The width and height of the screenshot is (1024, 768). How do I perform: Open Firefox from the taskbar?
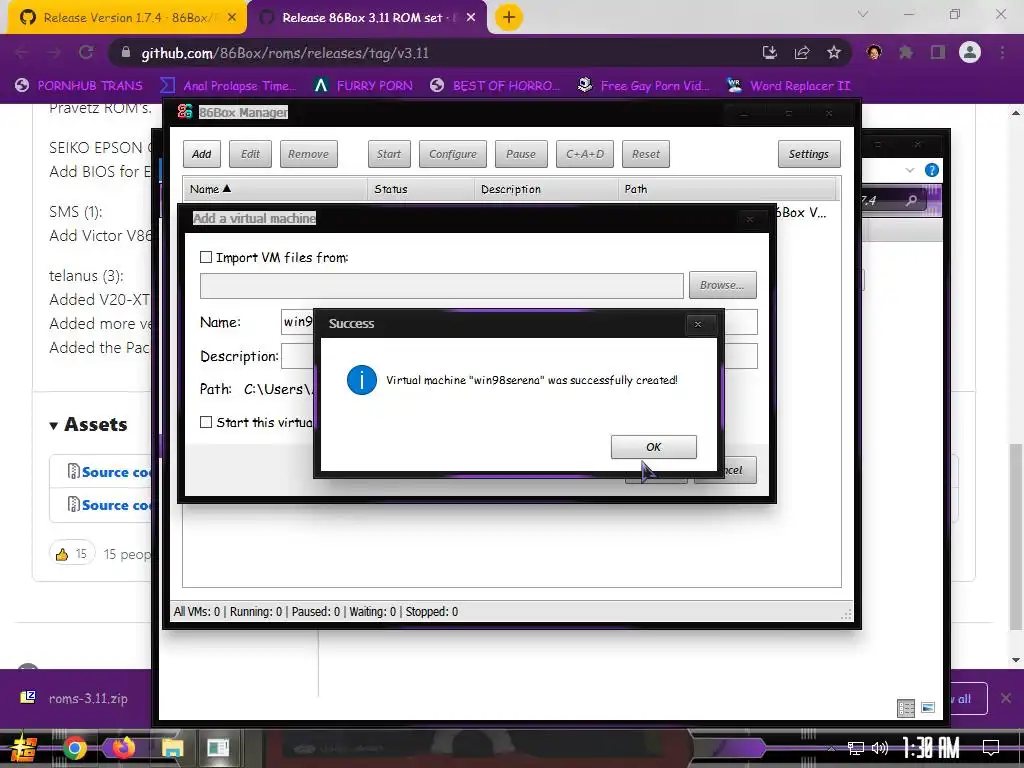coord(123,748)
